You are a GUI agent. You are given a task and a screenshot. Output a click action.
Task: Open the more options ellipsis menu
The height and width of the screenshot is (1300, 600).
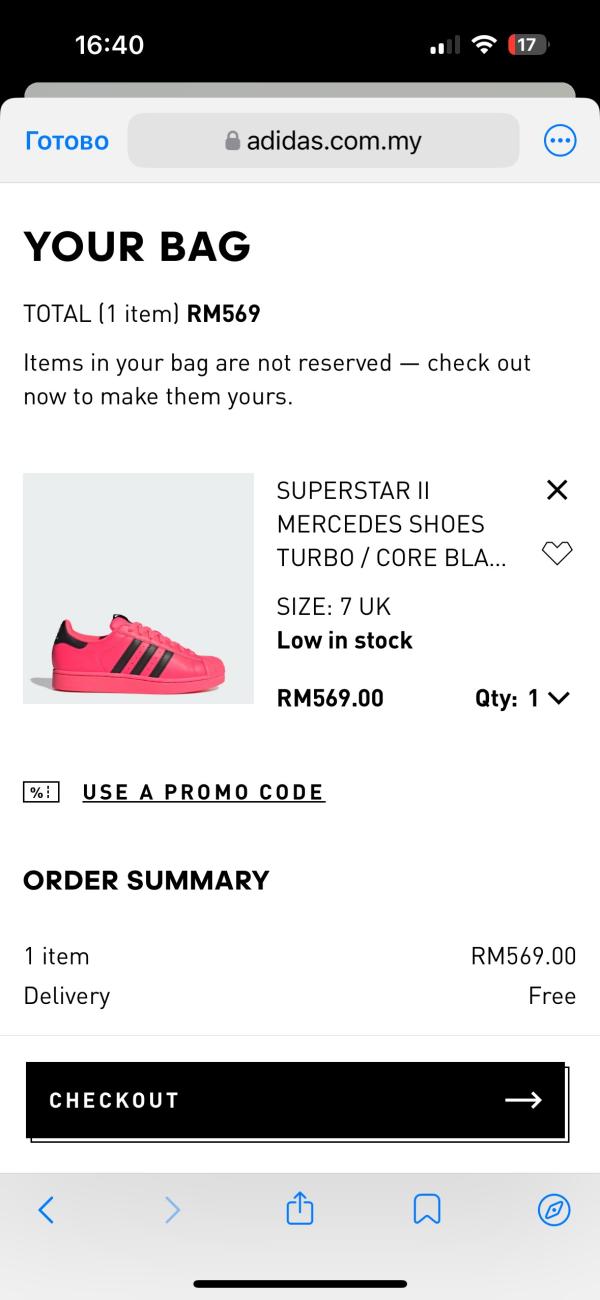pyautogui.click(x=560, y=141)
